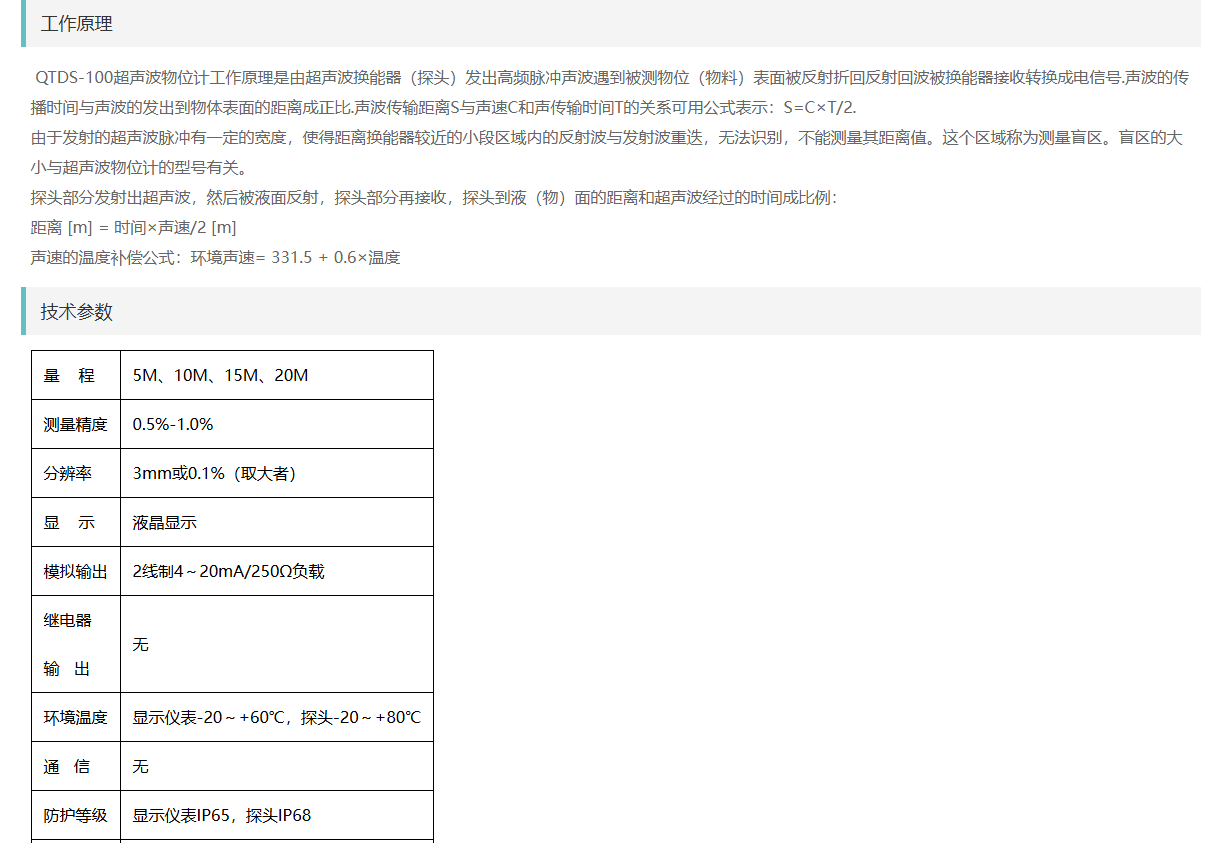Click the 技术参数 section heading
This screenshot has height=843, width=1207.
[x=77, y=312]
